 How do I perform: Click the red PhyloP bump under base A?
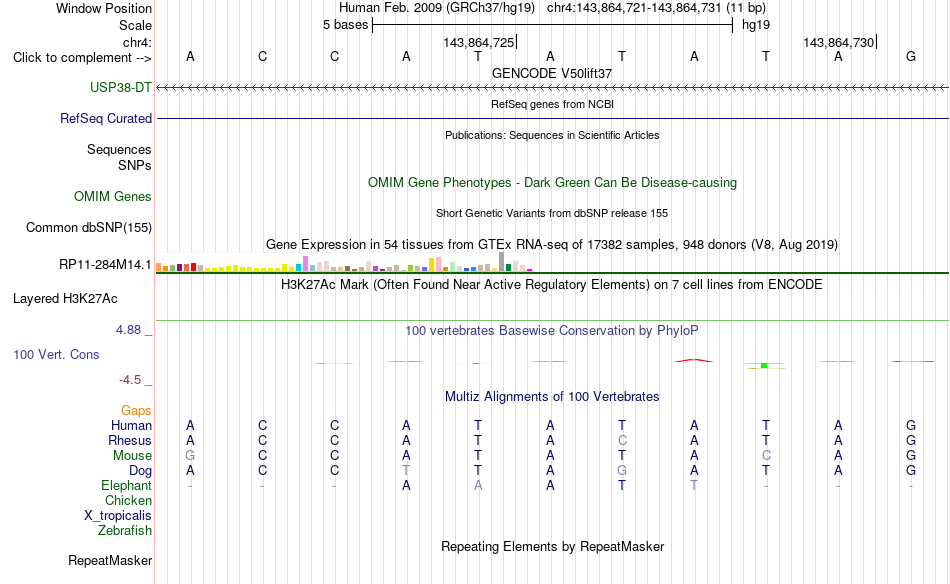click(x=694, y=360)
